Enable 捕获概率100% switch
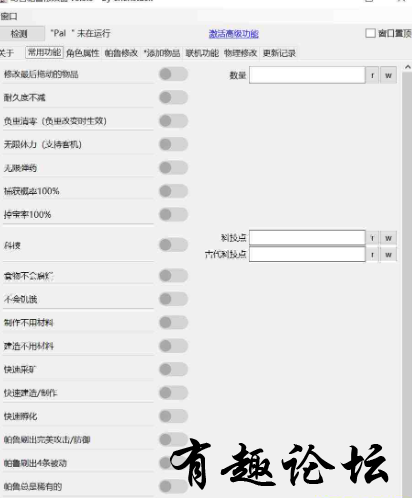 coord(173,191)
